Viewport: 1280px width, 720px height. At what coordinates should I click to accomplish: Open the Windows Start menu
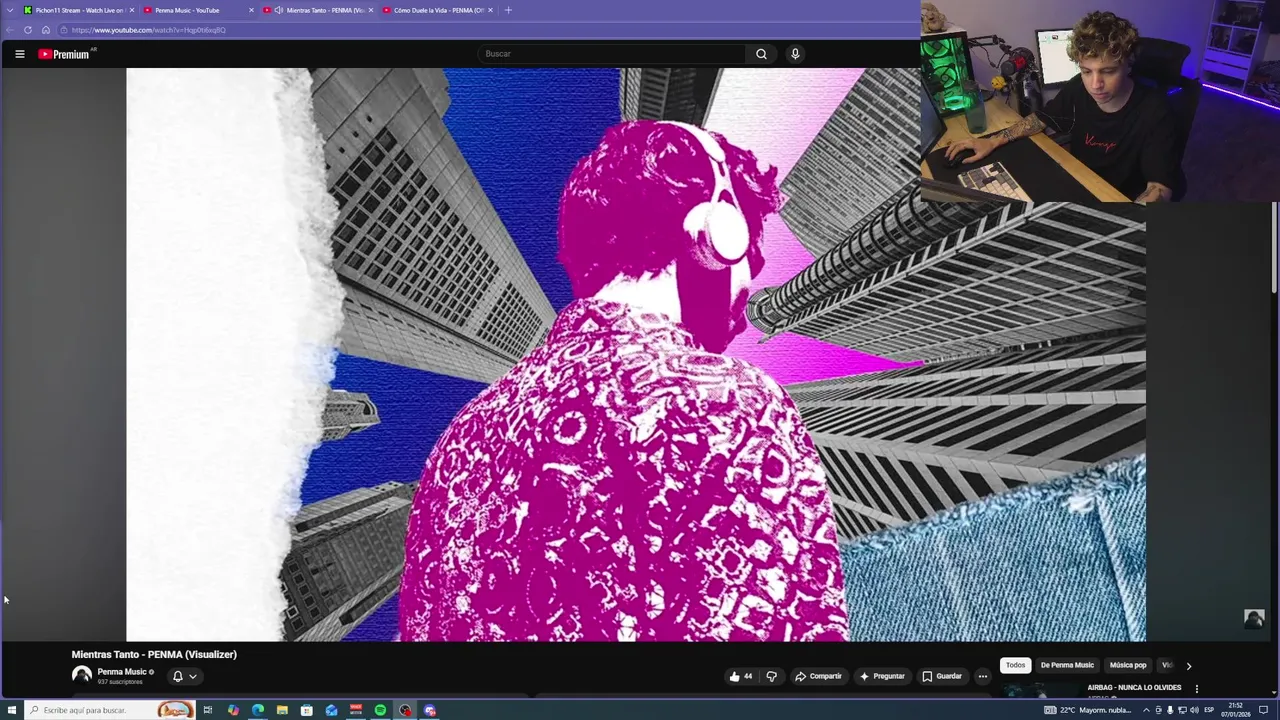click(x=11, y=710)
